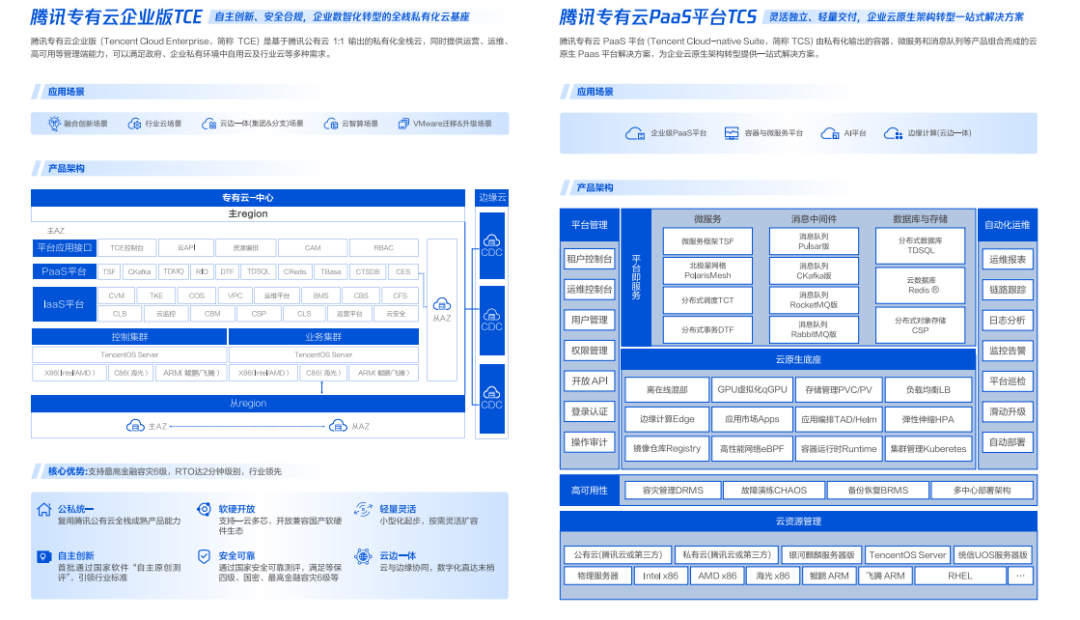Click the TKE box
The height and width of the screenshot is (620, 1080).
[x=156, y=296]
